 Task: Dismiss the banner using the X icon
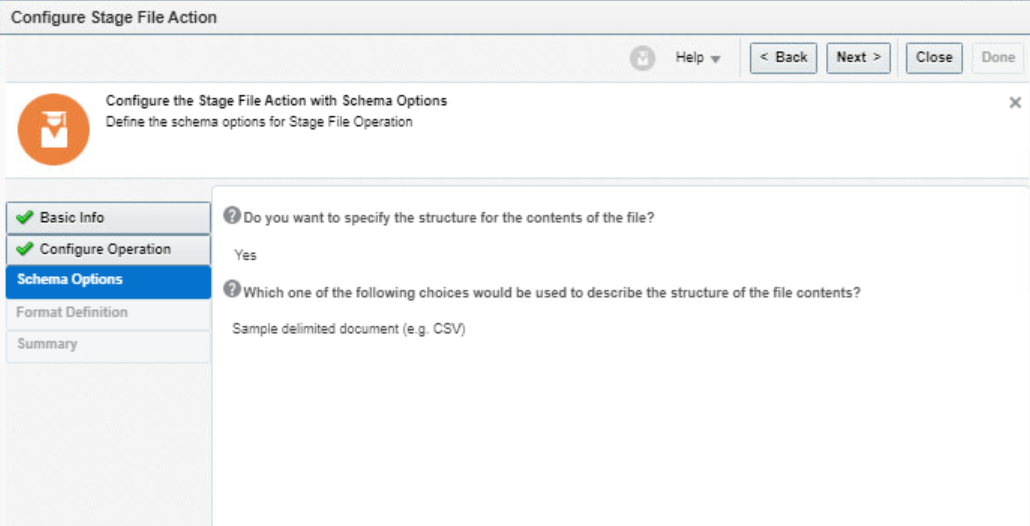point(1015,103)
